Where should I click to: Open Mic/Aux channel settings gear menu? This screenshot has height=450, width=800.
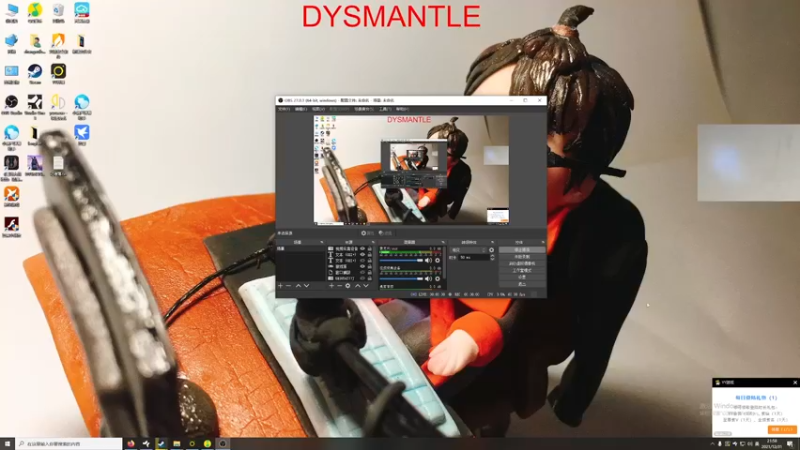coord(437,260)
